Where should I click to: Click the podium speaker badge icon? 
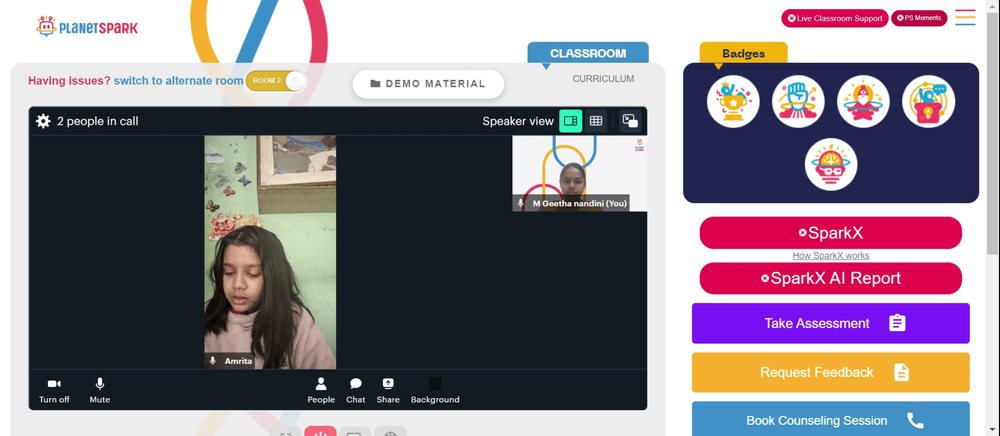coord(928,101)
